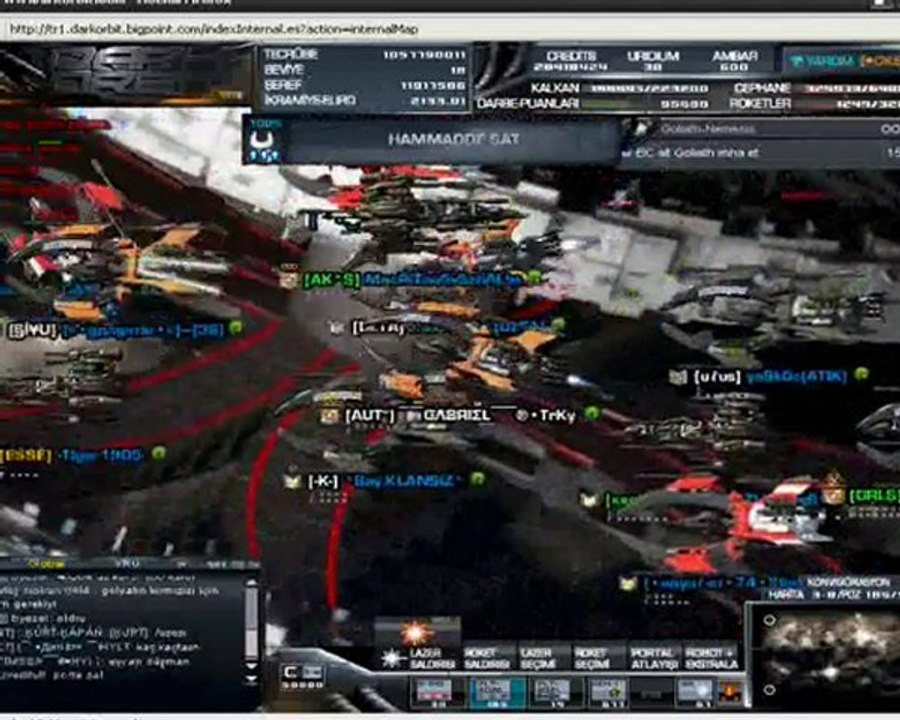
Task: Click the URIDIUM value
Action: pyautogui.click(x=651, y=68)
